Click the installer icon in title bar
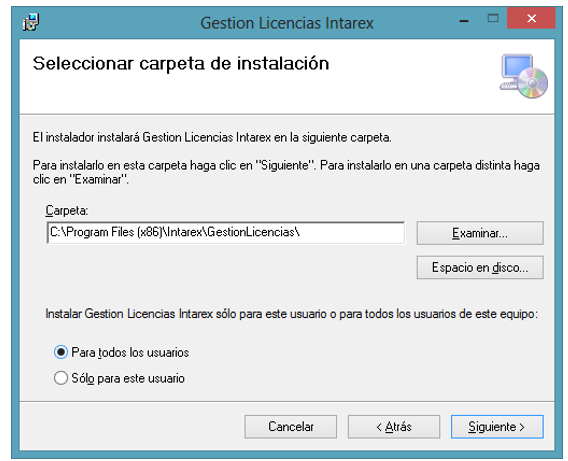This screenshot has width=568, height=461. pyautogui.click(x=31, y=22)
